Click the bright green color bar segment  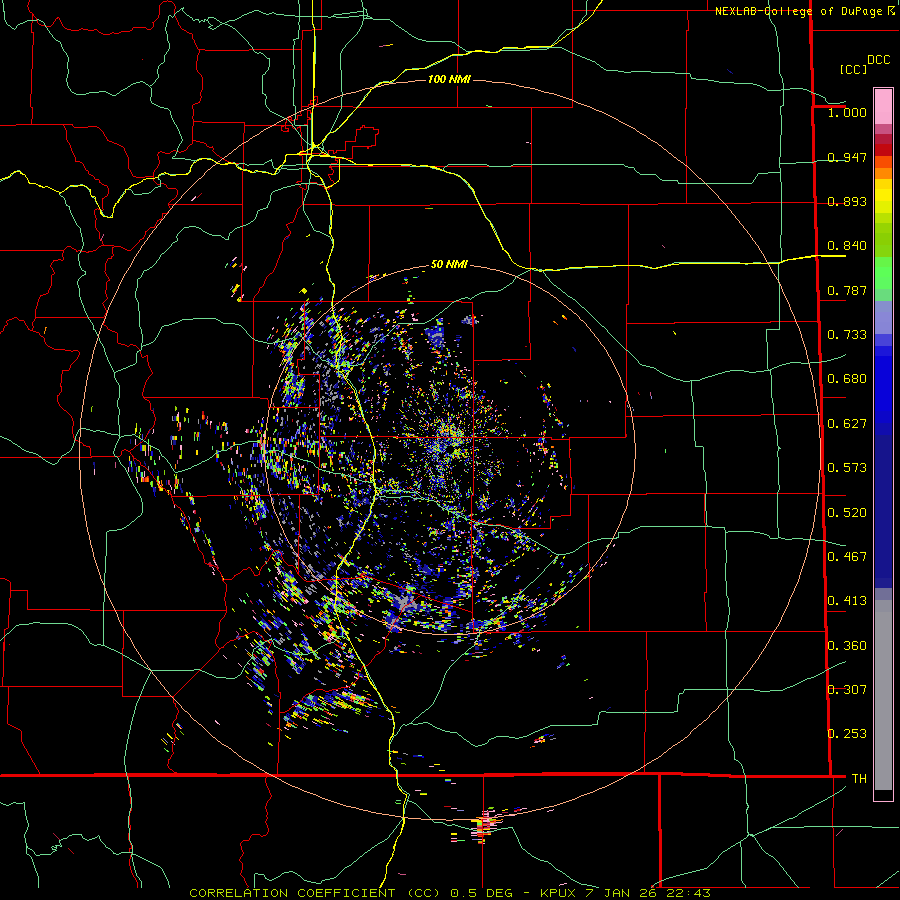[883, 273]
